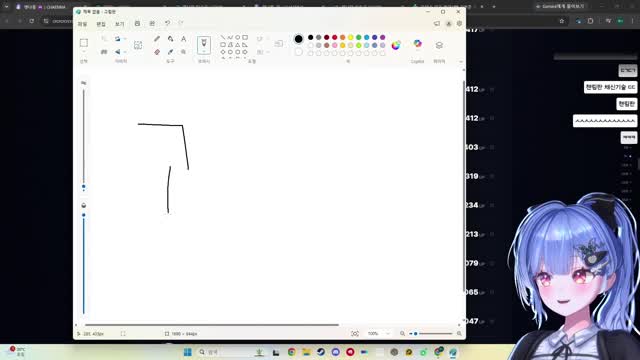Screen dimensions: 640x360
Task: Select the Magnifier tool
Action: (183, 52)
